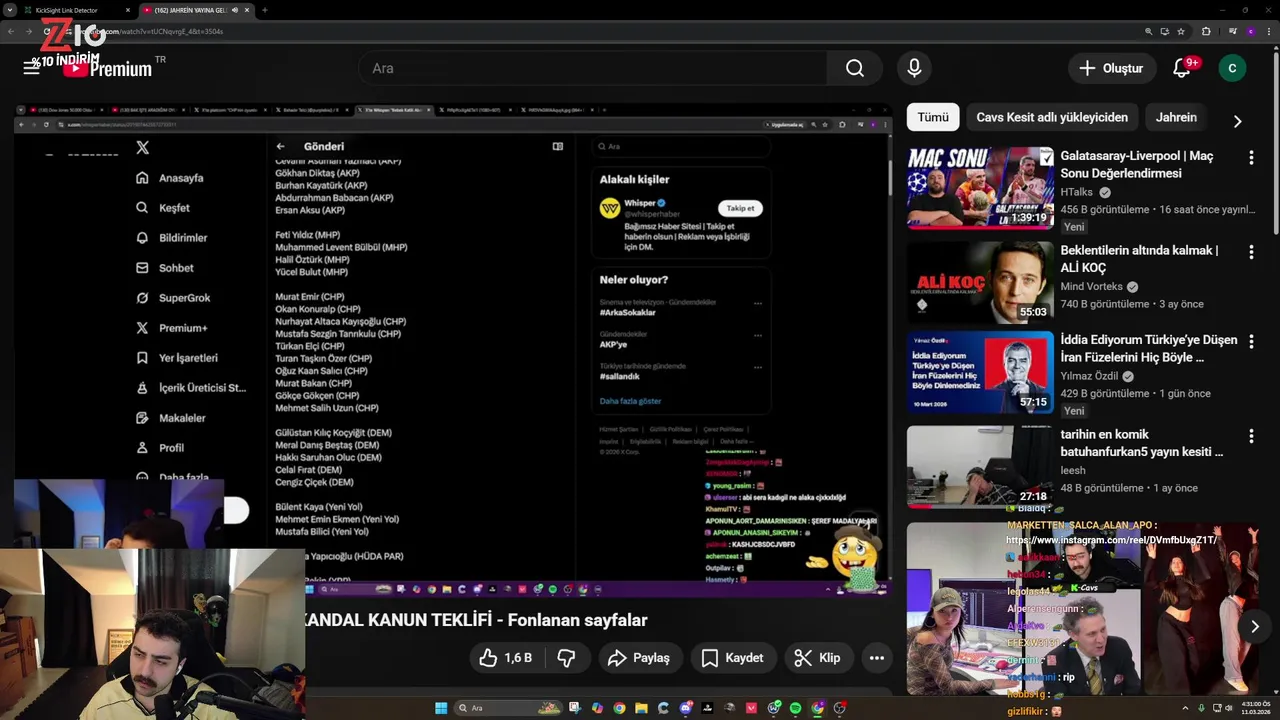Open 'Galatasaray-Liverpool' video thumbnail
The height and width of the screenshot is (720, 1280).
[980, 188]
